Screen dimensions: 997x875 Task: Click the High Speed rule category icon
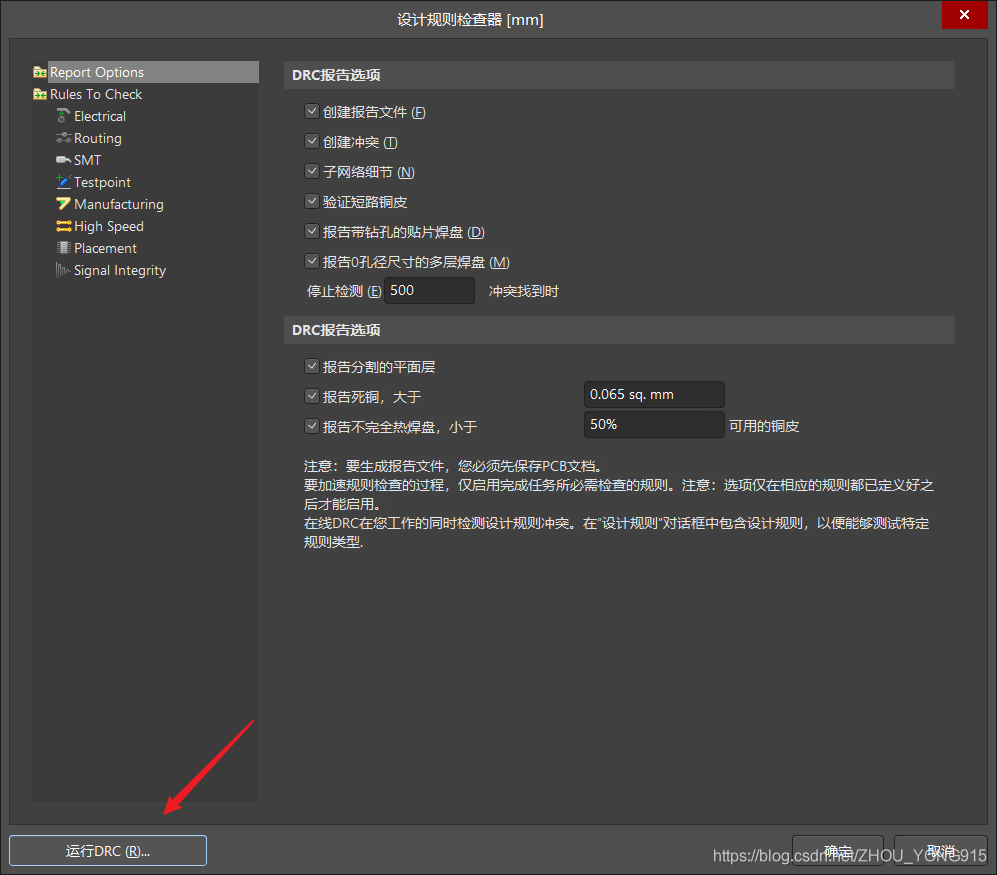(64, 226)
